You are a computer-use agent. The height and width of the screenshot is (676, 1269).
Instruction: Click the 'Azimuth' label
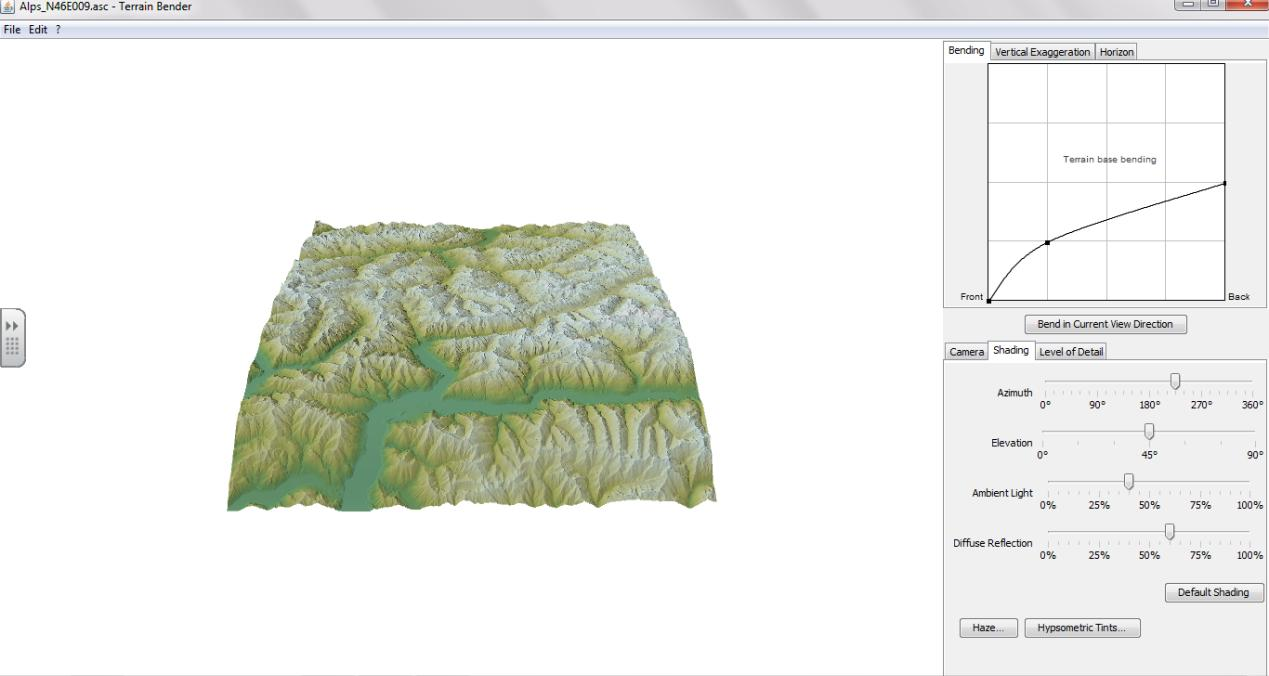[x=1014, y=393]
